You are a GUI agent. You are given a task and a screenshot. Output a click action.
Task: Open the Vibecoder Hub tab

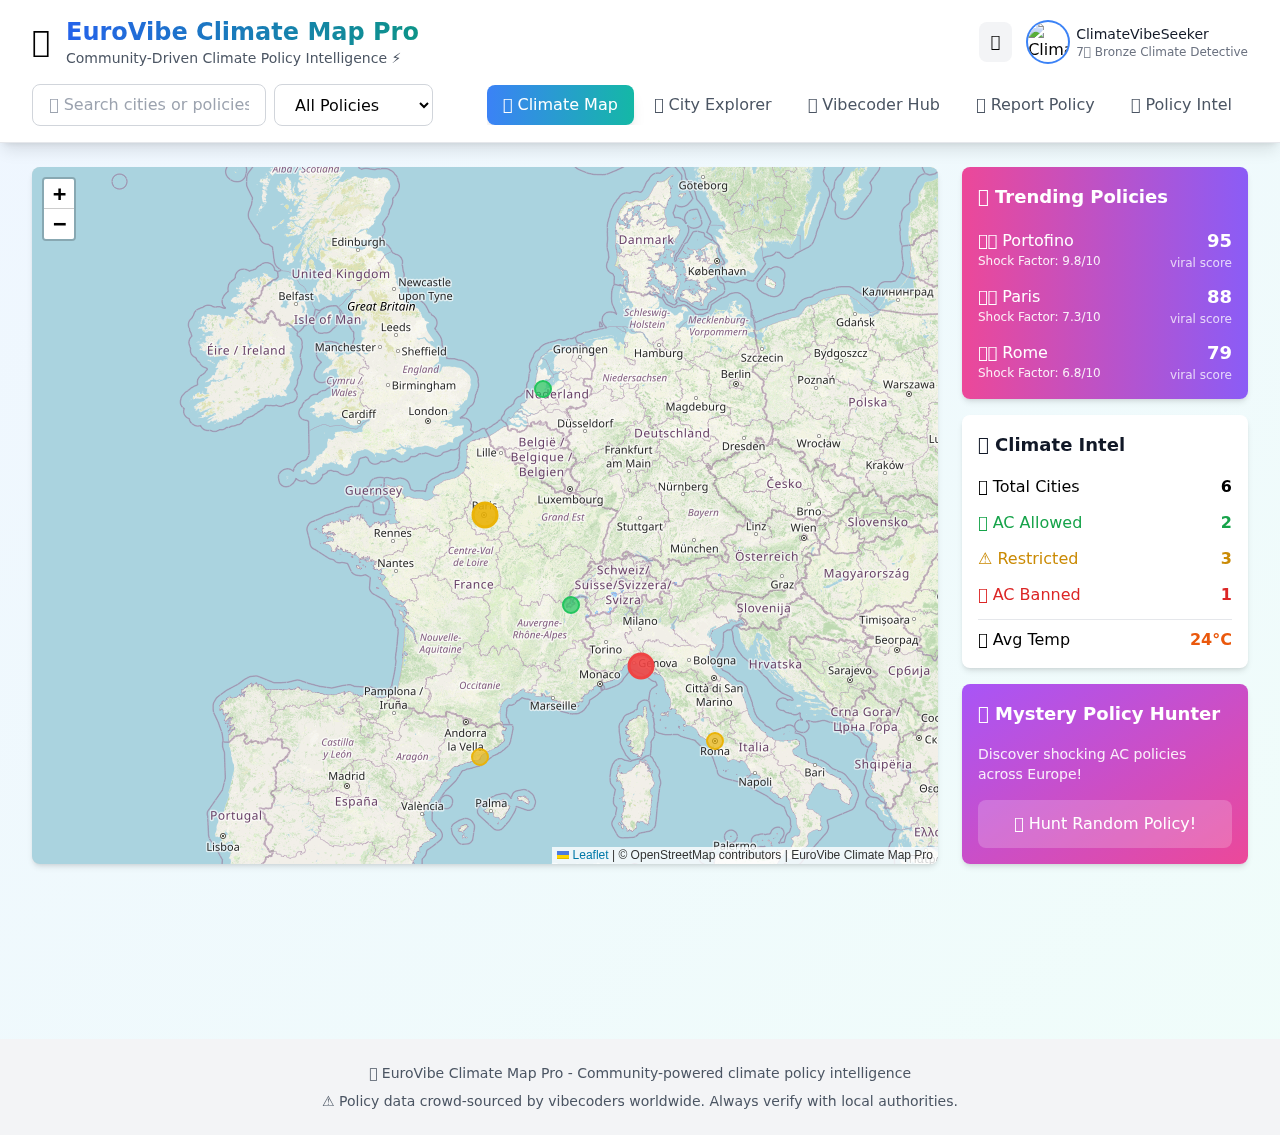point(874,105)
